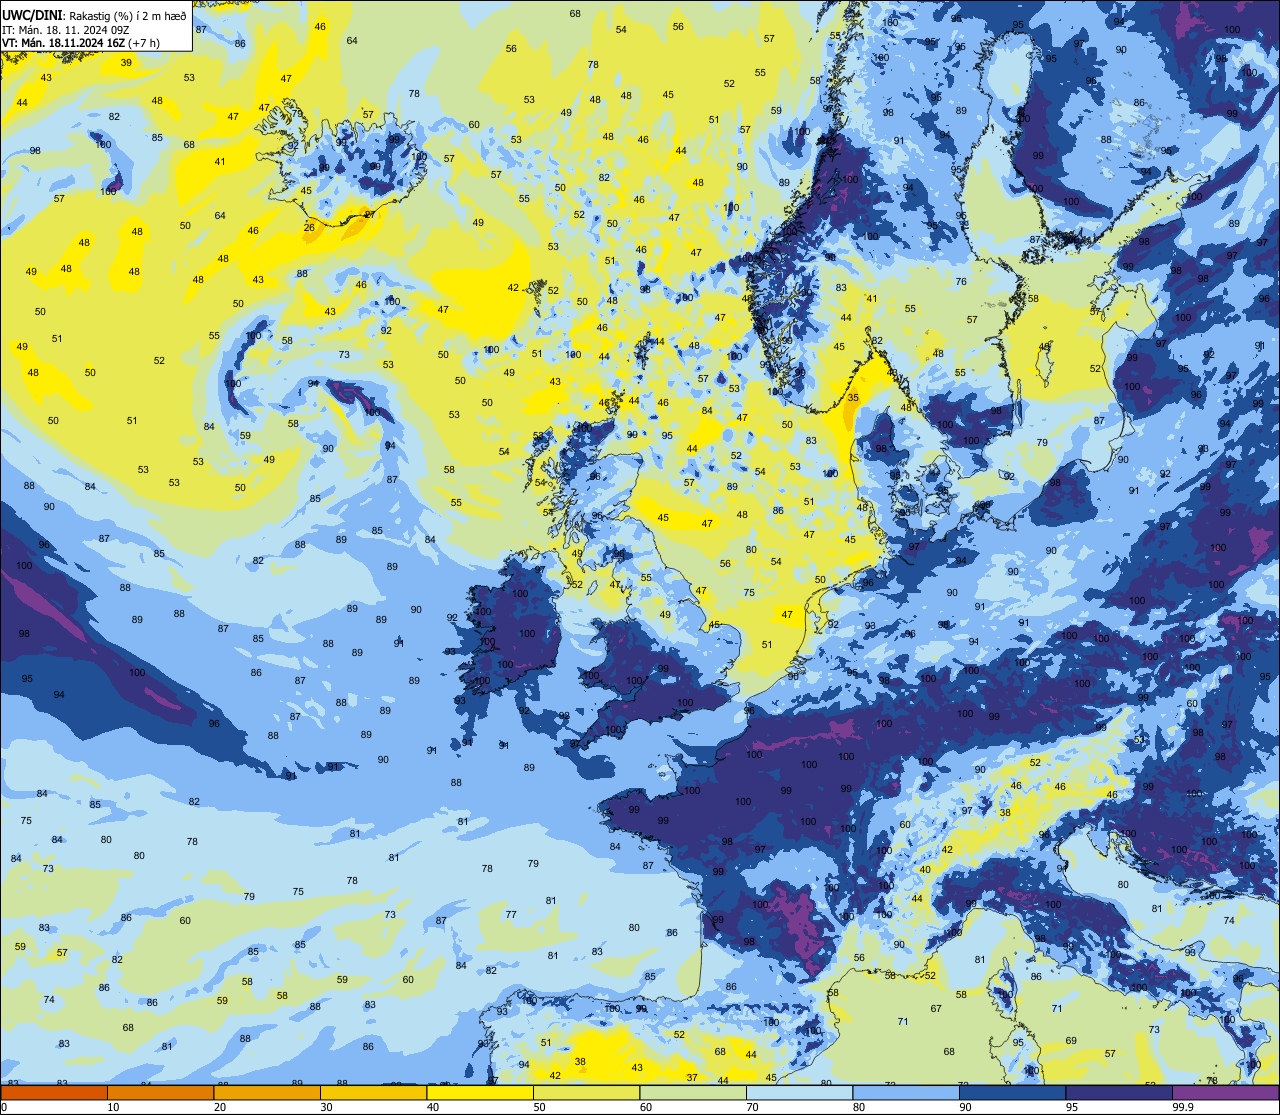The image size is (1280, 1115).
Task: Click the legend swatch between 80 and 90
Action: tap(906, 1092)
